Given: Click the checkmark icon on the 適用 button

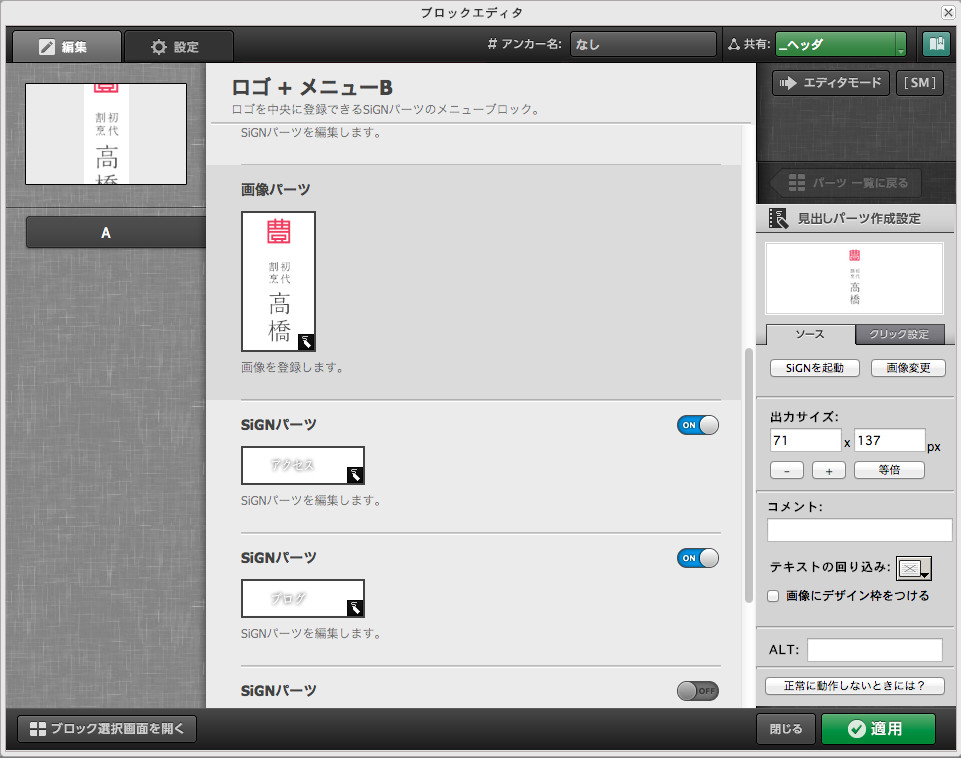Looking at the screenshot, I should click(856, 729).
